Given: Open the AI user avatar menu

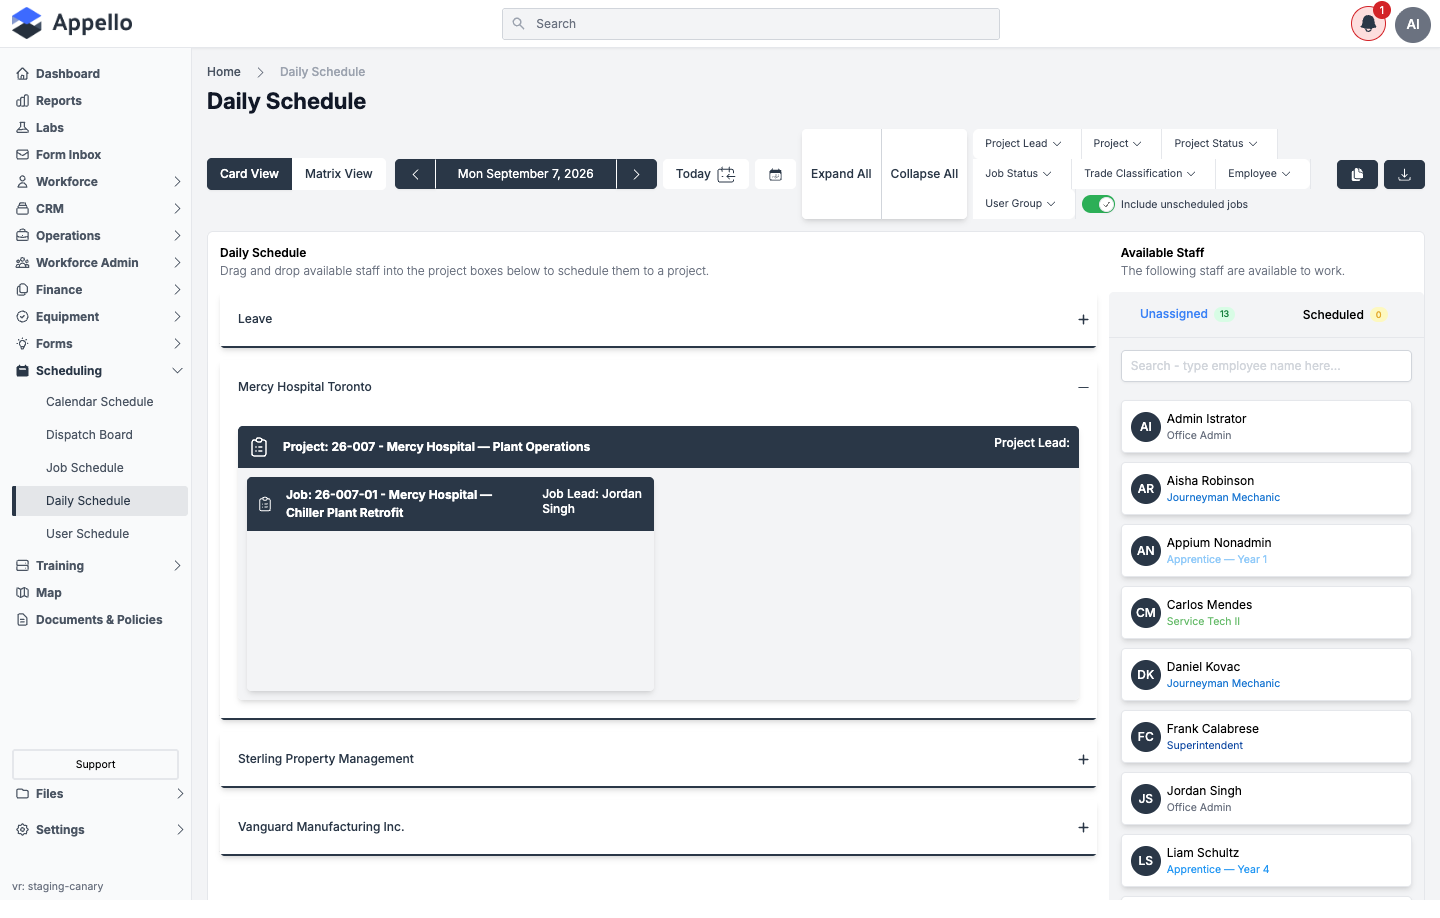Looking at the screenshot, I should point(1413,24).
